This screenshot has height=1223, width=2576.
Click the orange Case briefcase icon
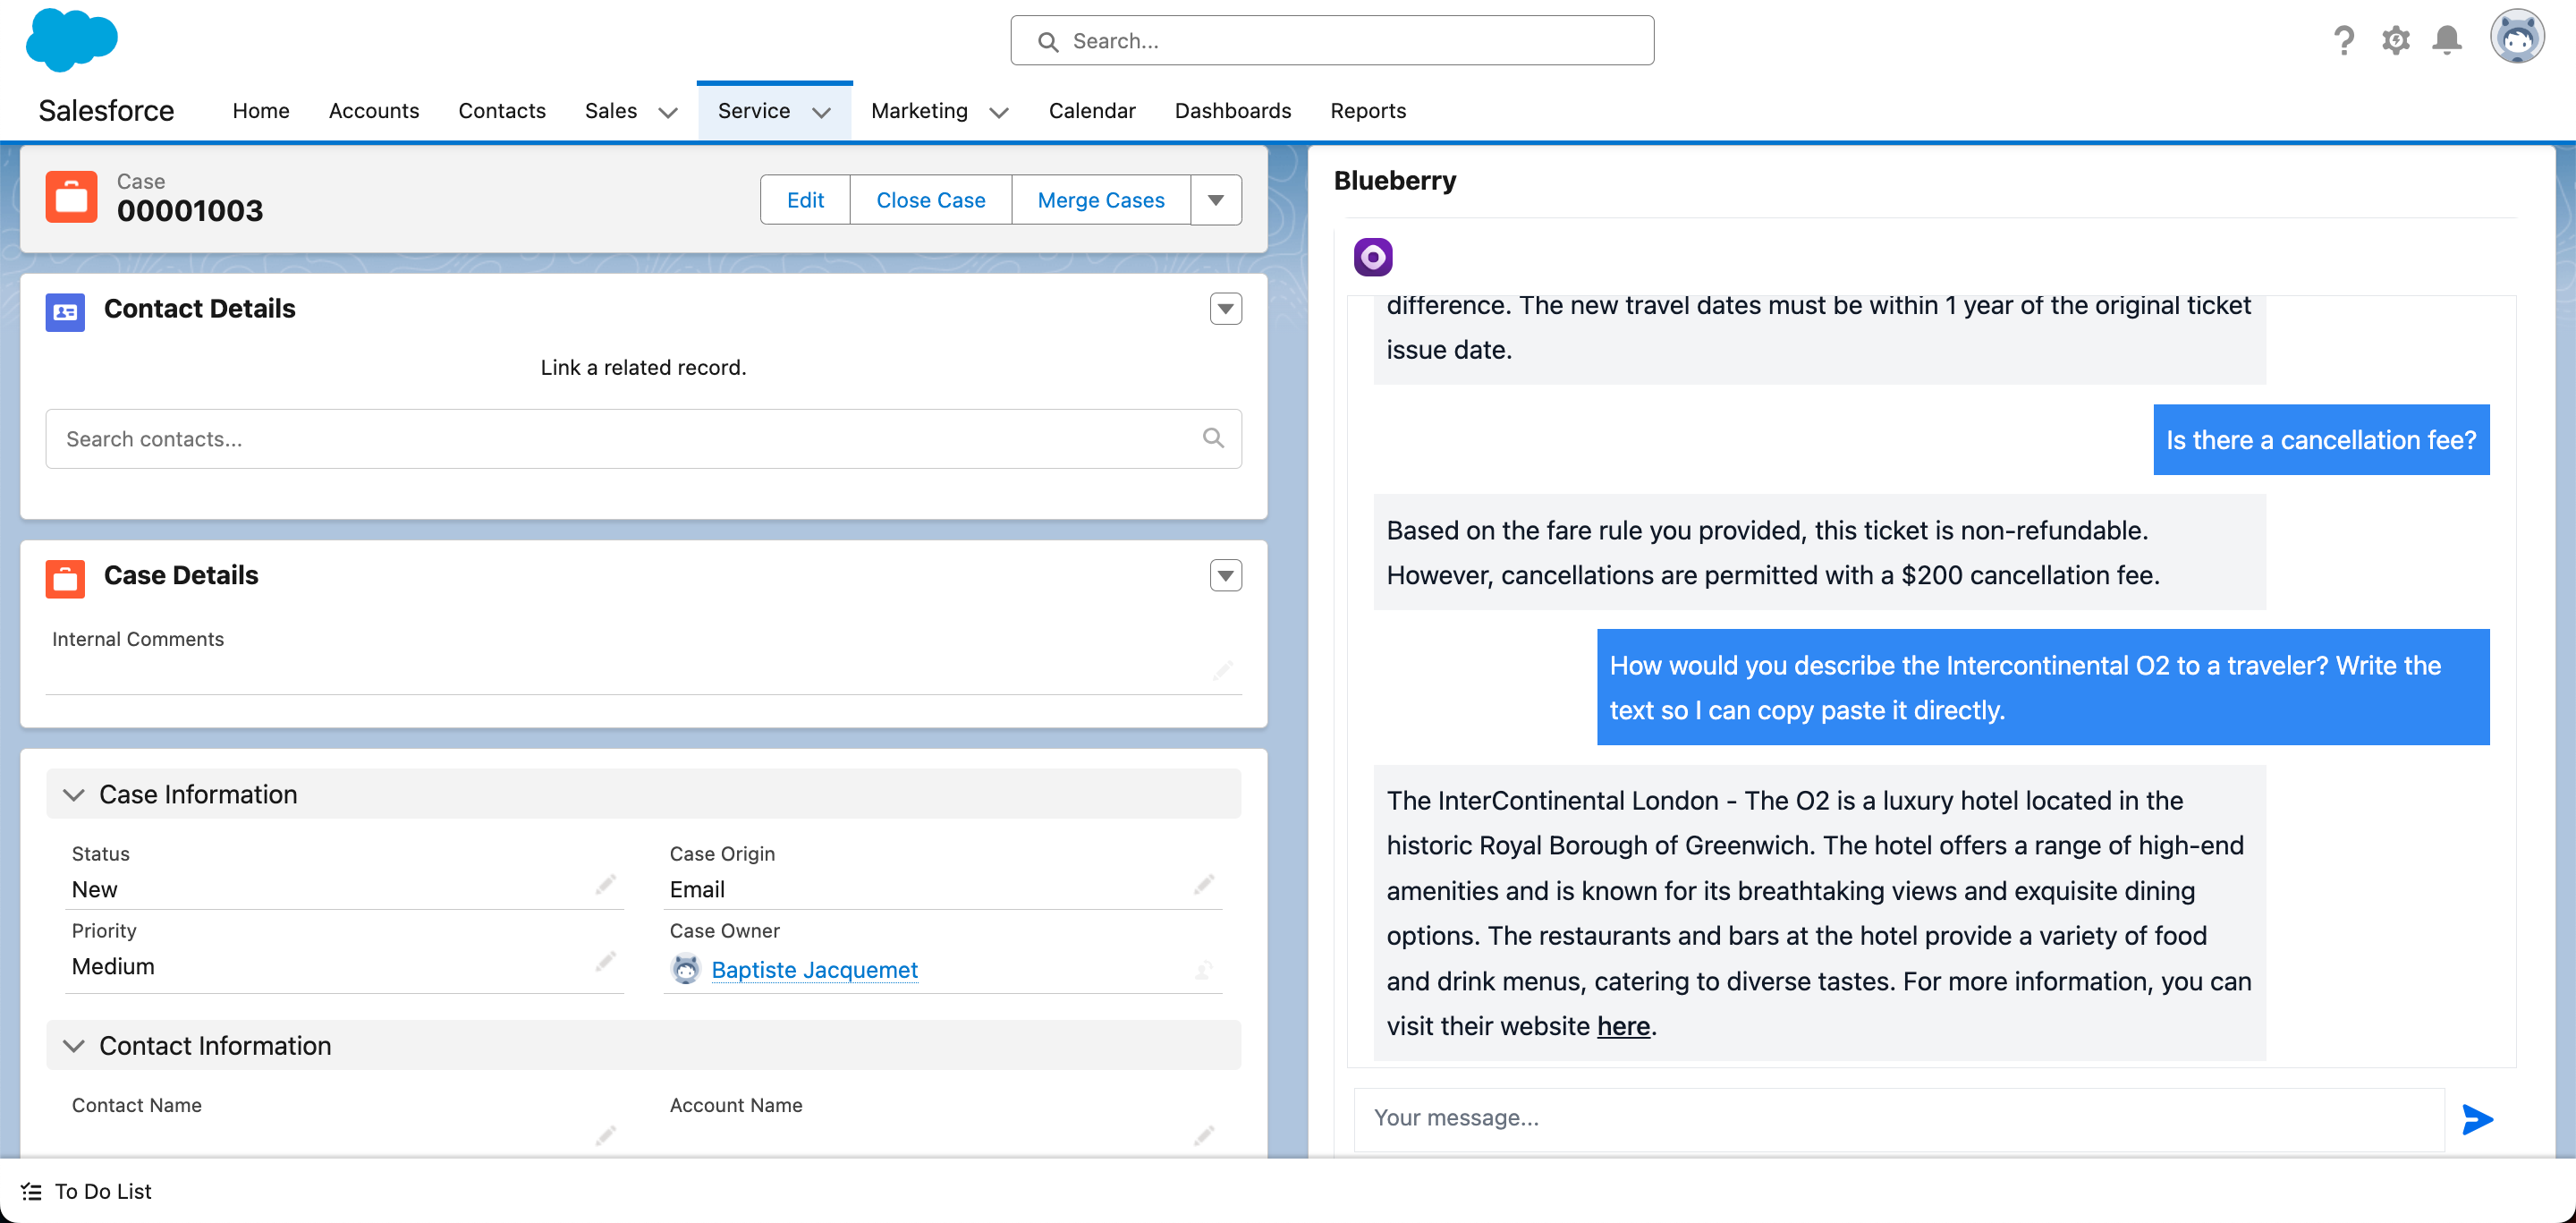click(71, 197)
